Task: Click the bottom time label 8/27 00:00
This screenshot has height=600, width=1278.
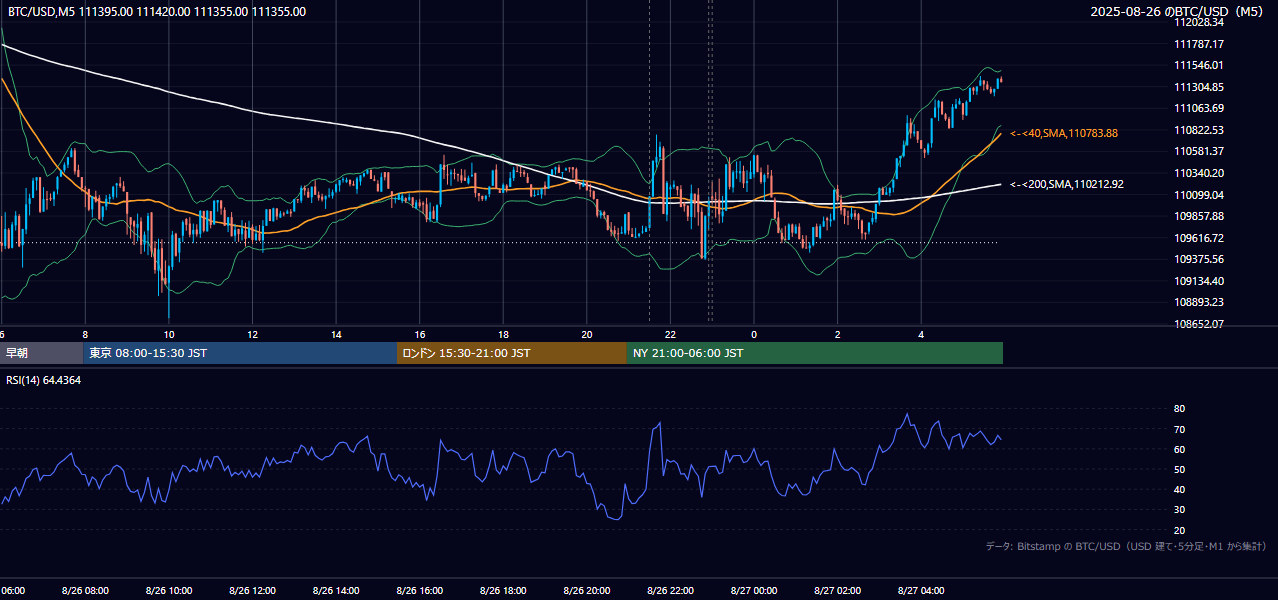Action: (x=754, y=591)
